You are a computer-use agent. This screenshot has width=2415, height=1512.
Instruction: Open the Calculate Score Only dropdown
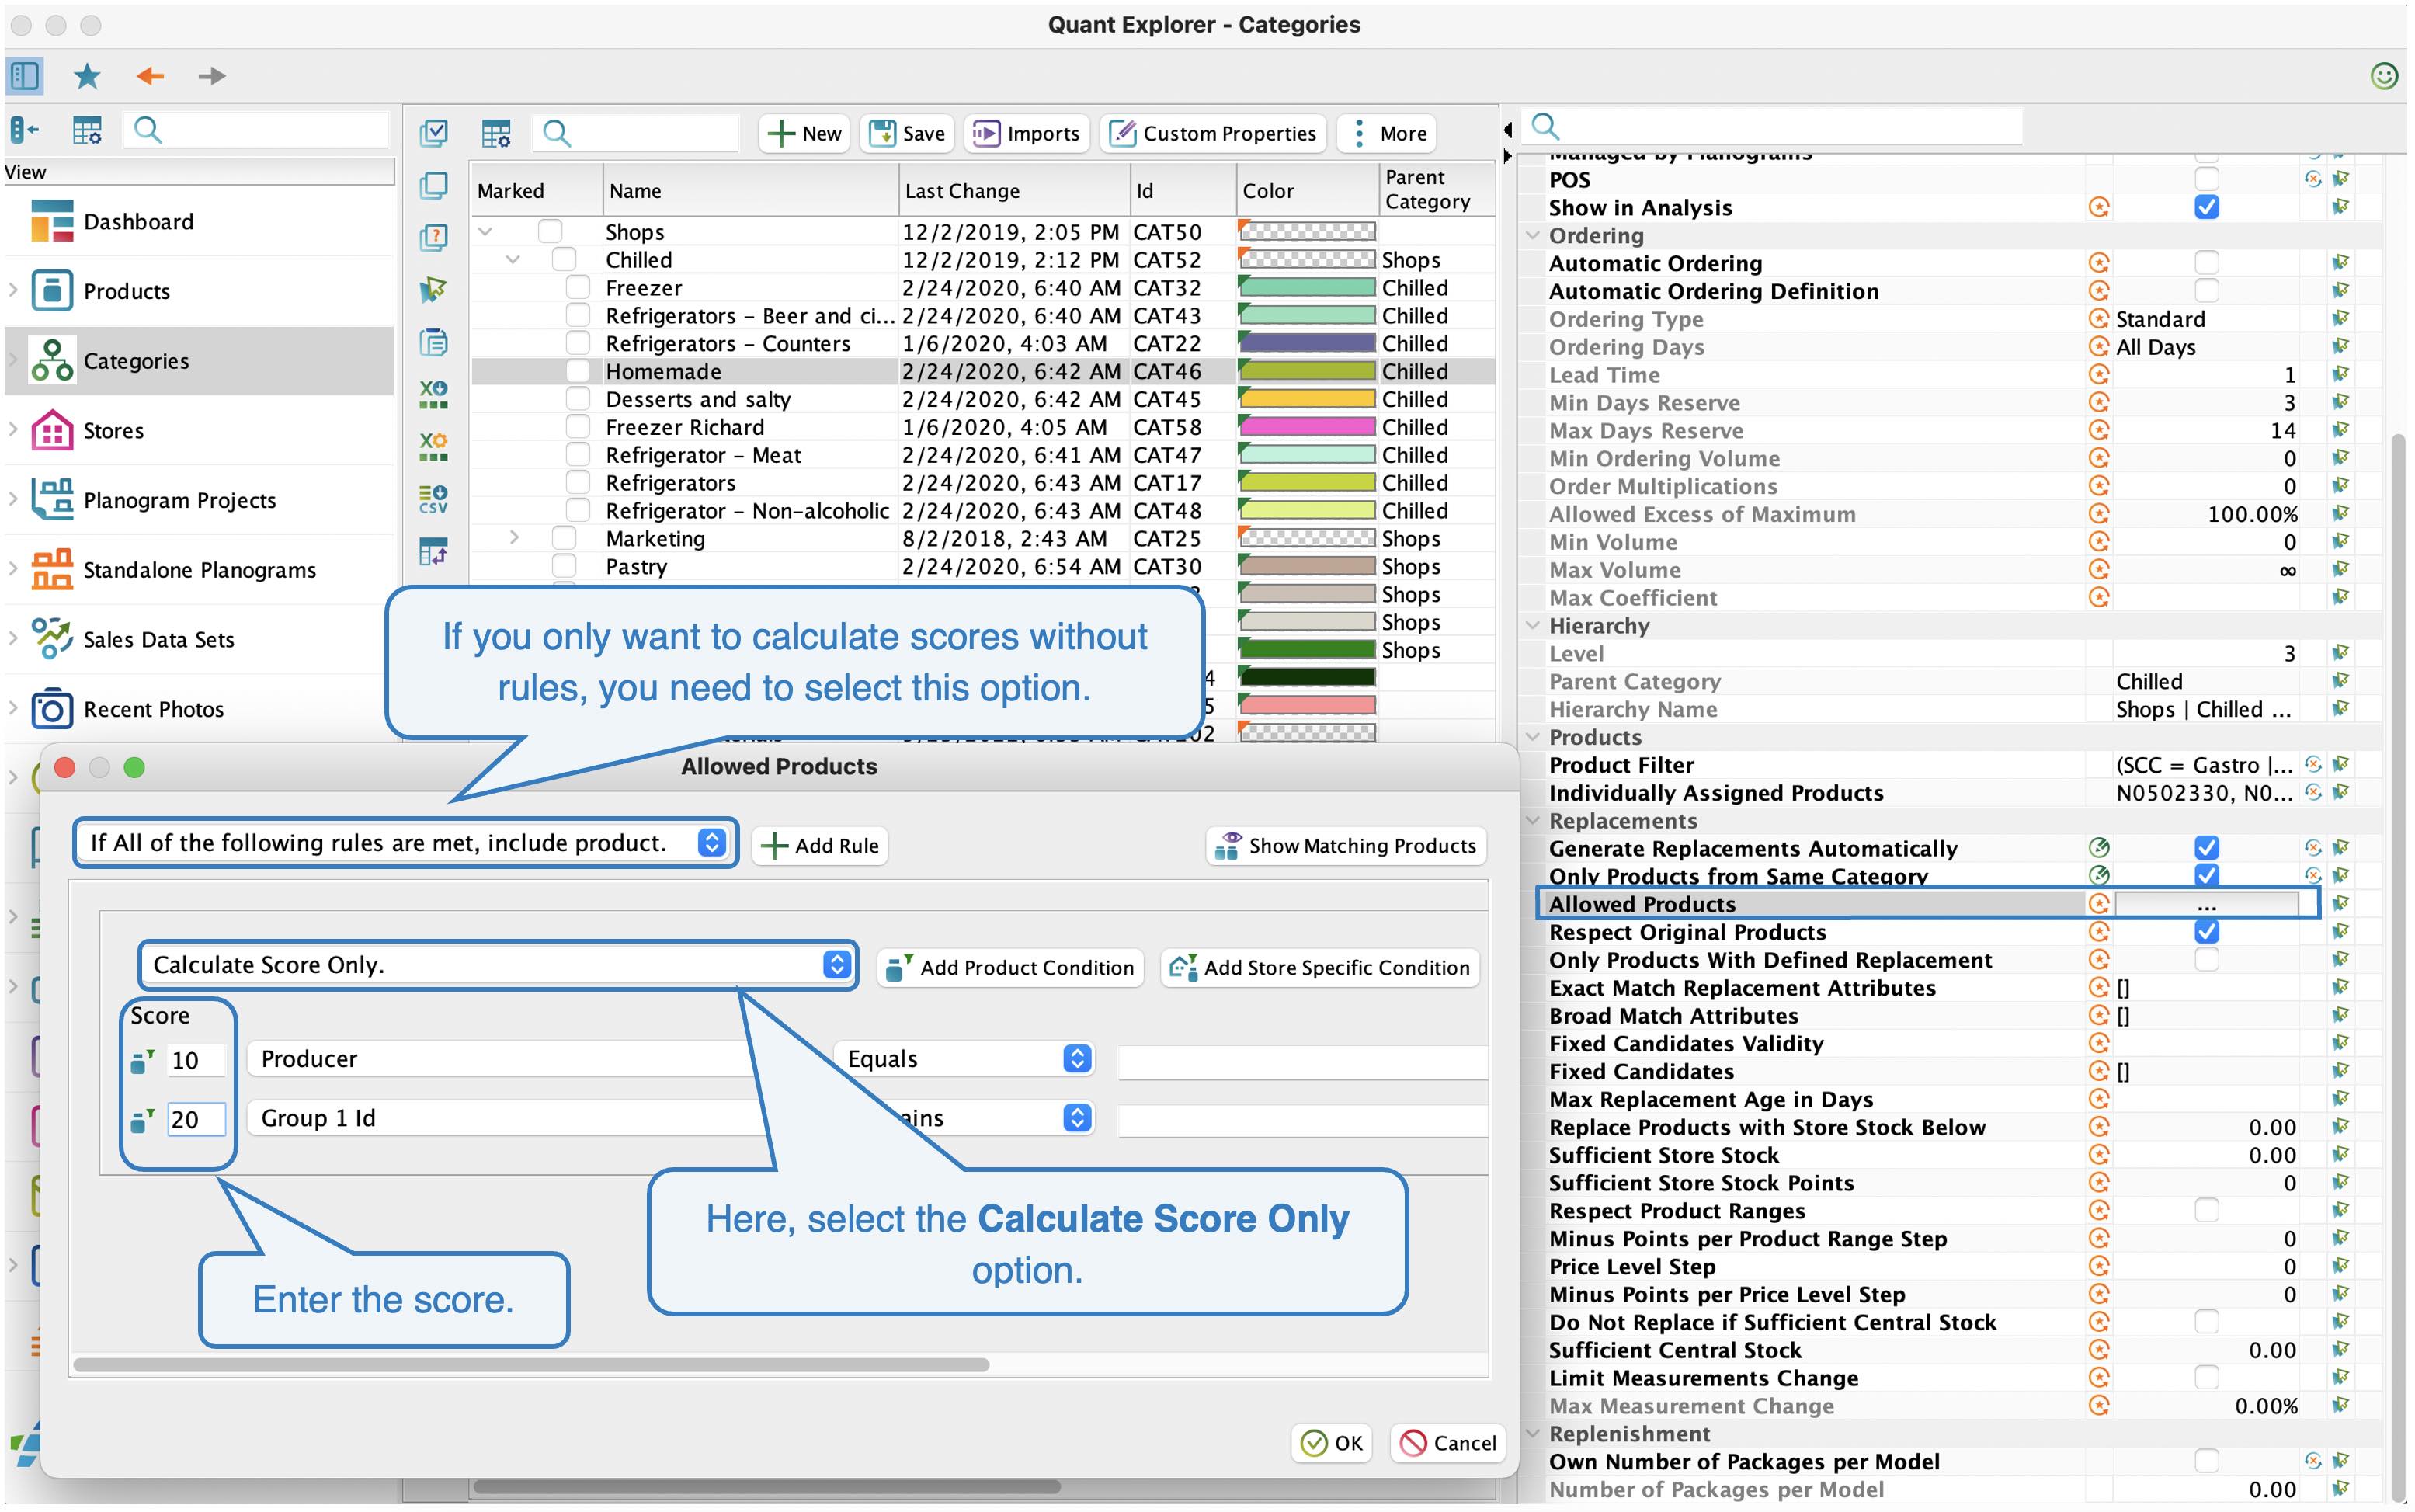click(x=497, y=965)
